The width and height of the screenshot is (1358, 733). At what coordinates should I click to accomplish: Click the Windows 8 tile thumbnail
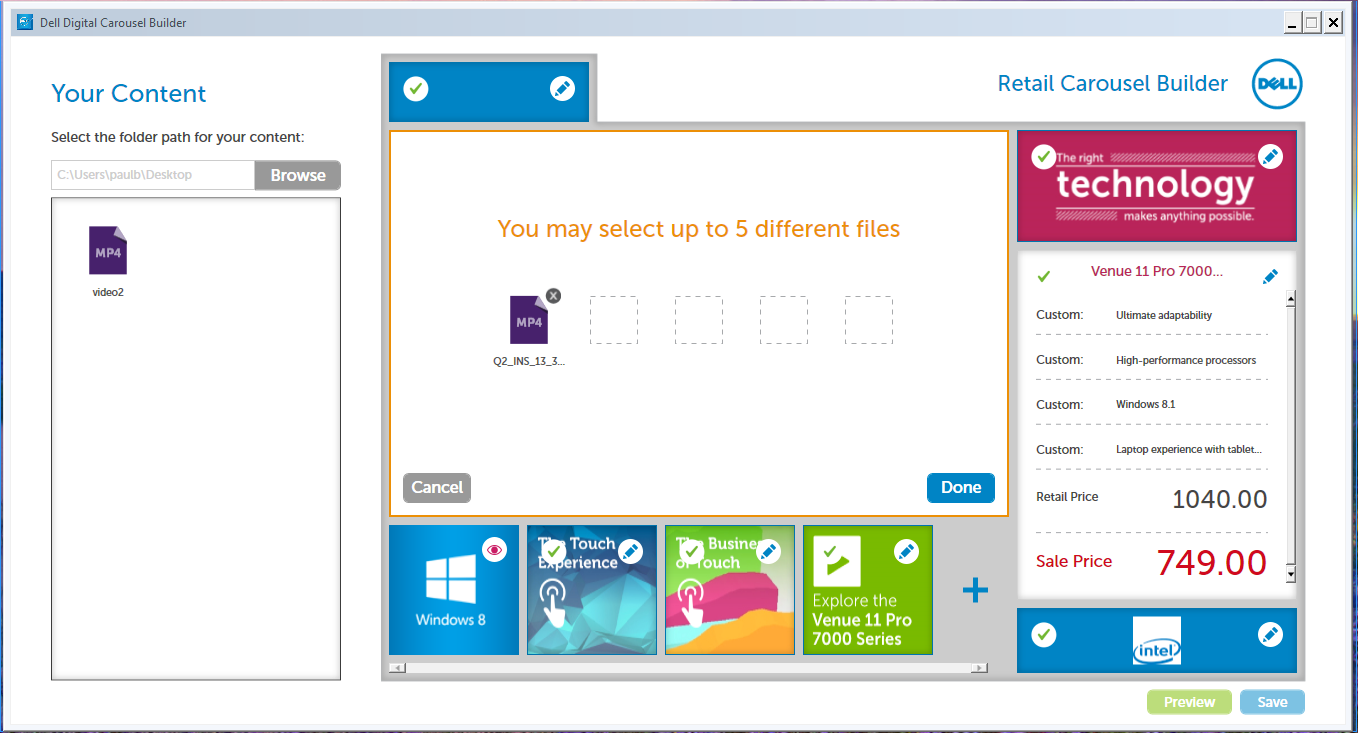[454, 590]
